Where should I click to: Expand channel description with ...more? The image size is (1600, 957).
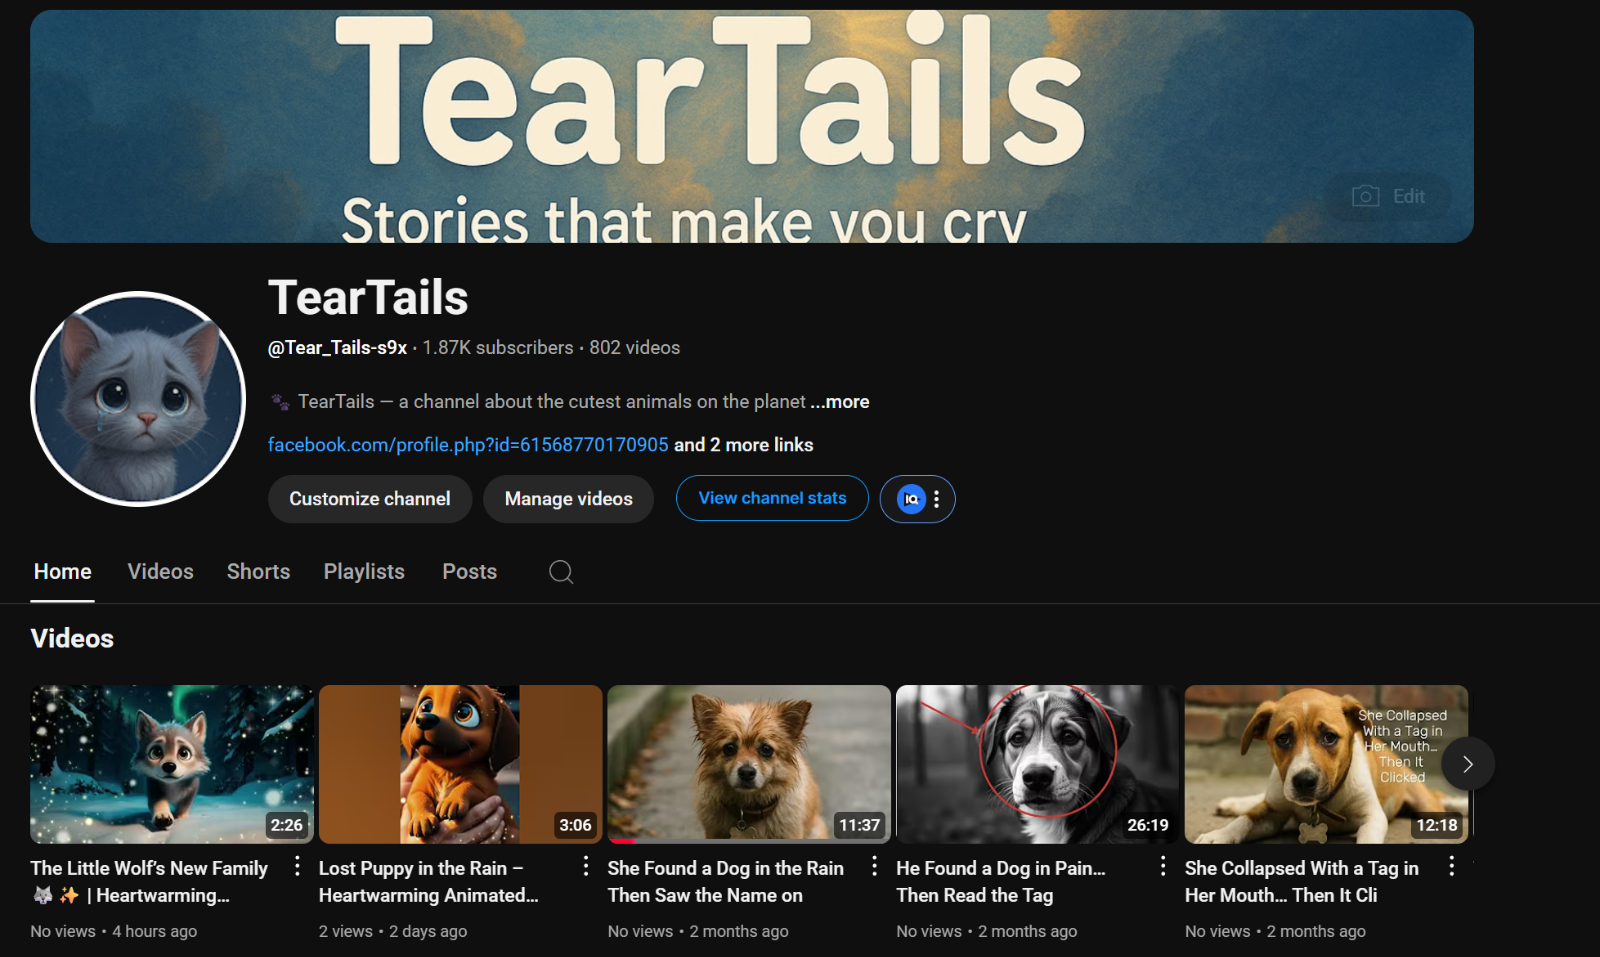[x=839, y=402]
